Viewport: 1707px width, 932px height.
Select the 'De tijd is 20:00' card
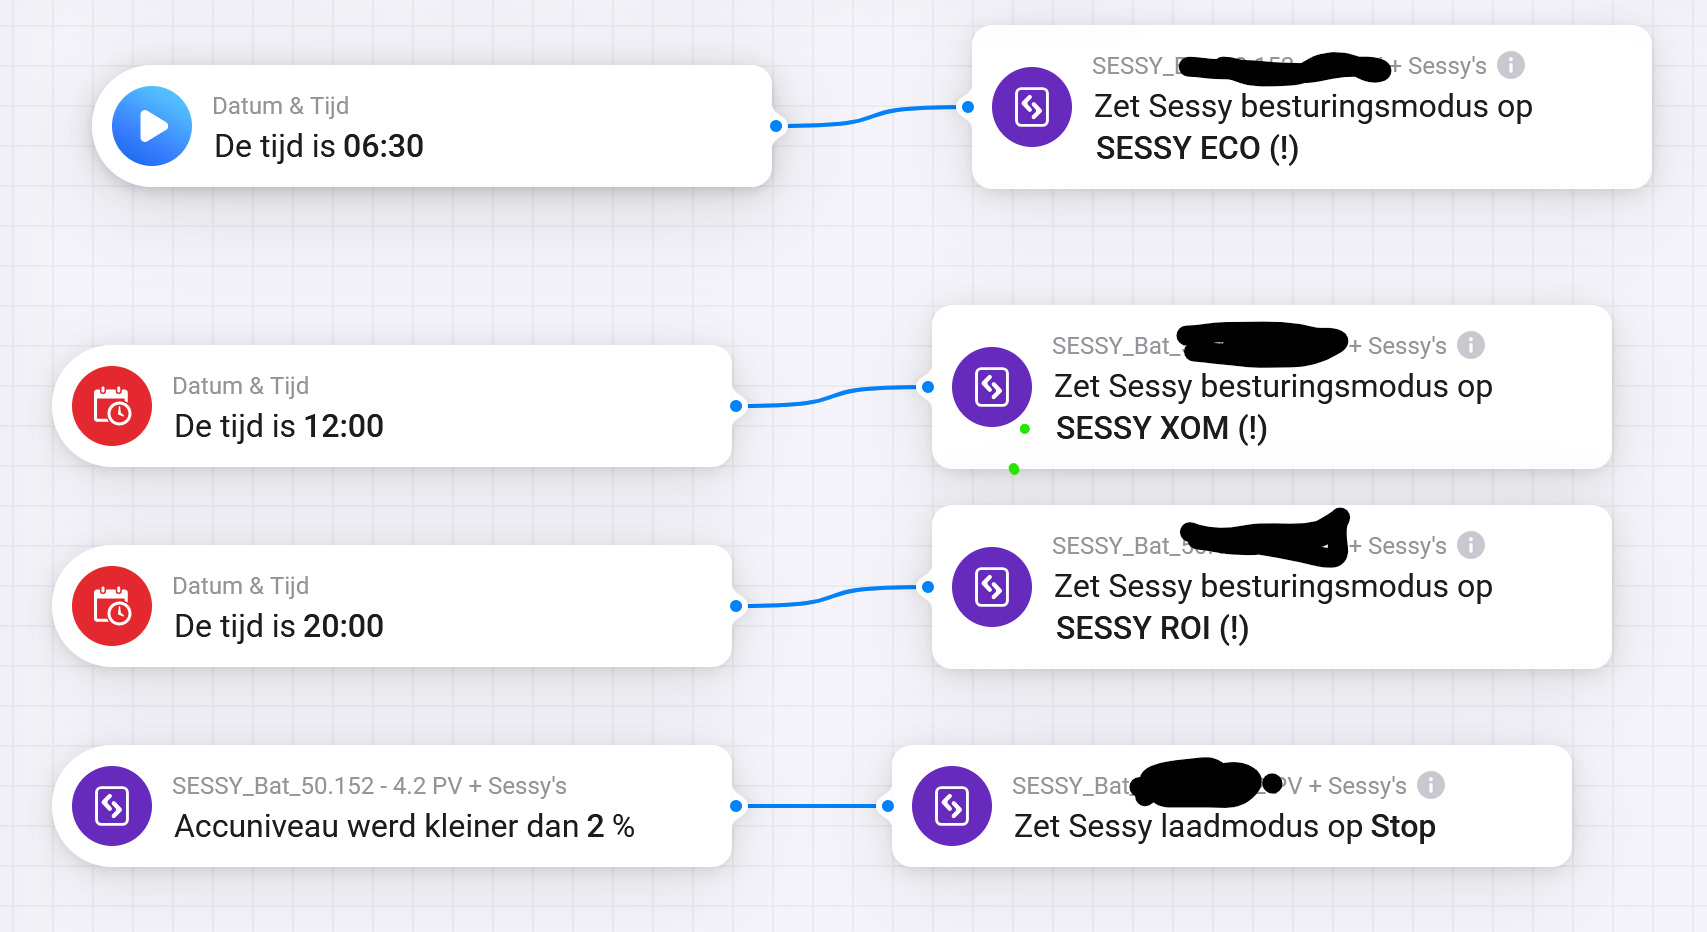[392, 606]
